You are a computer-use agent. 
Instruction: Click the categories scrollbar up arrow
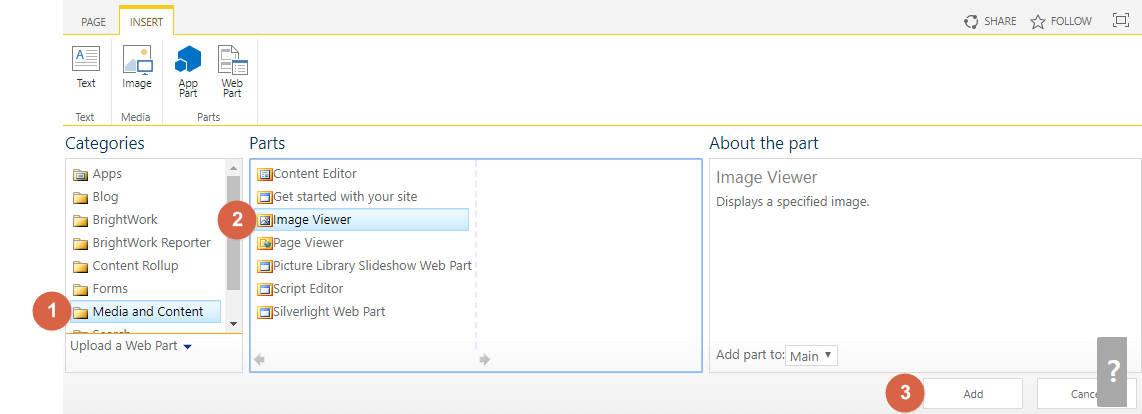pyautogui.click(x=233, y=167)
